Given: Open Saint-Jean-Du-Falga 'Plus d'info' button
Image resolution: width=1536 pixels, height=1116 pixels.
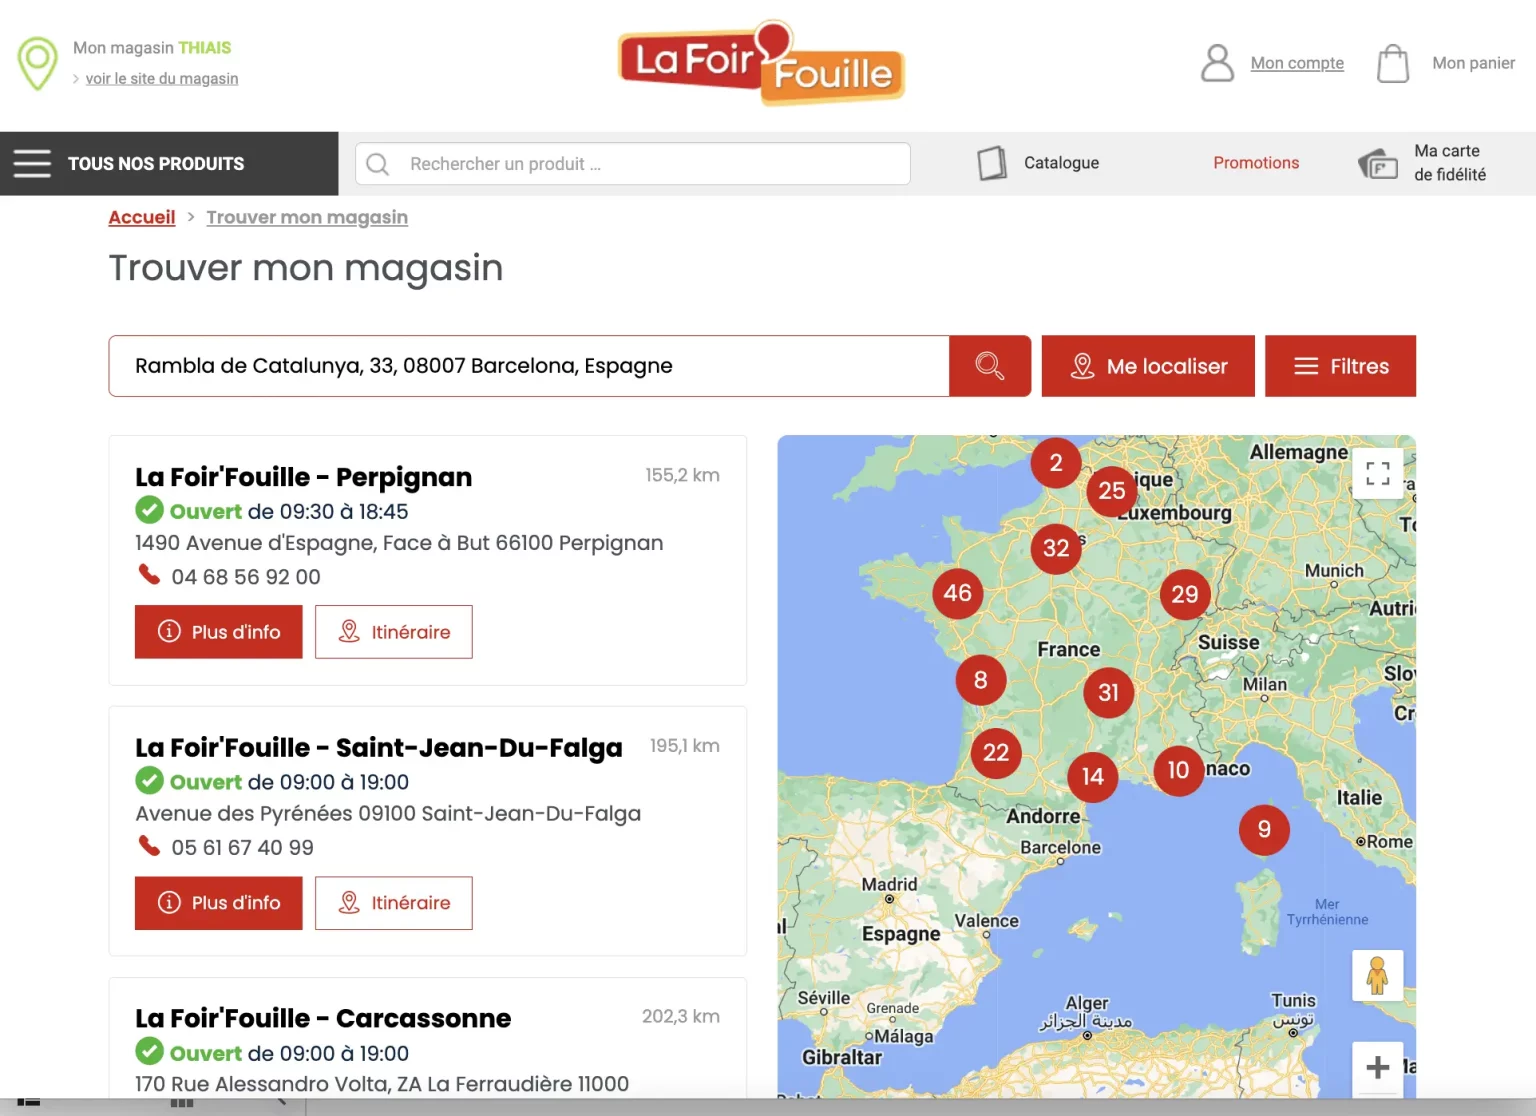Looking at the screenshot, I should tap(219, 903).
